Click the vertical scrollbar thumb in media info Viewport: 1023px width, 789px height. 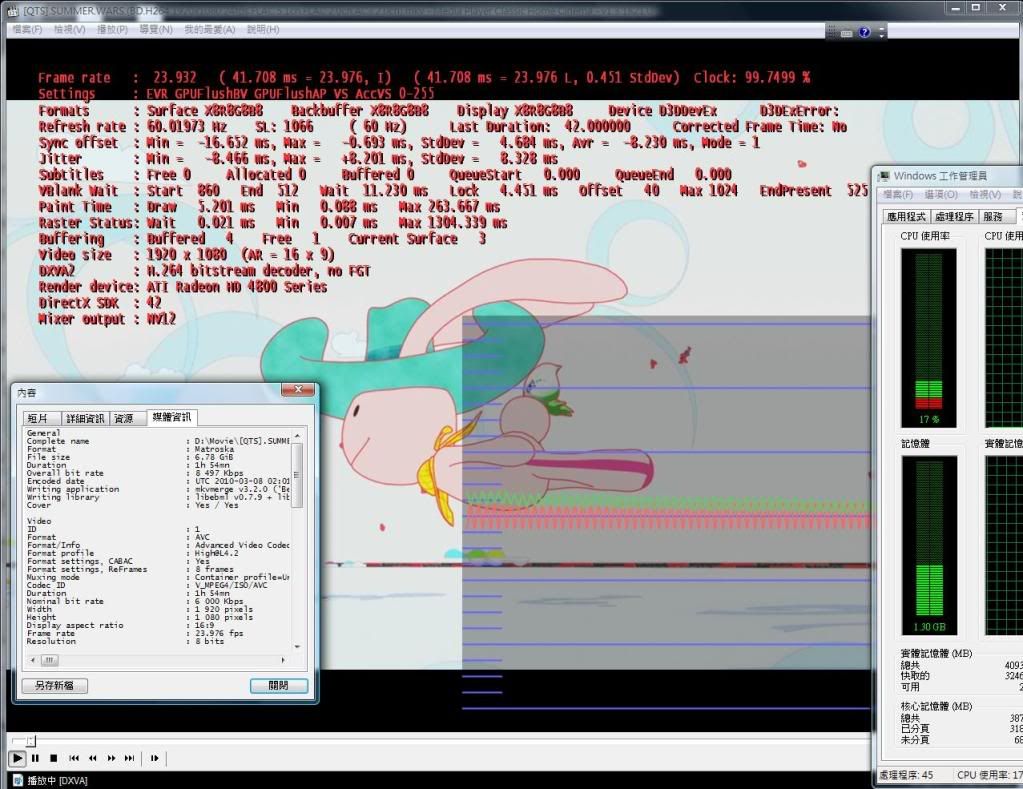click(297, 474)
